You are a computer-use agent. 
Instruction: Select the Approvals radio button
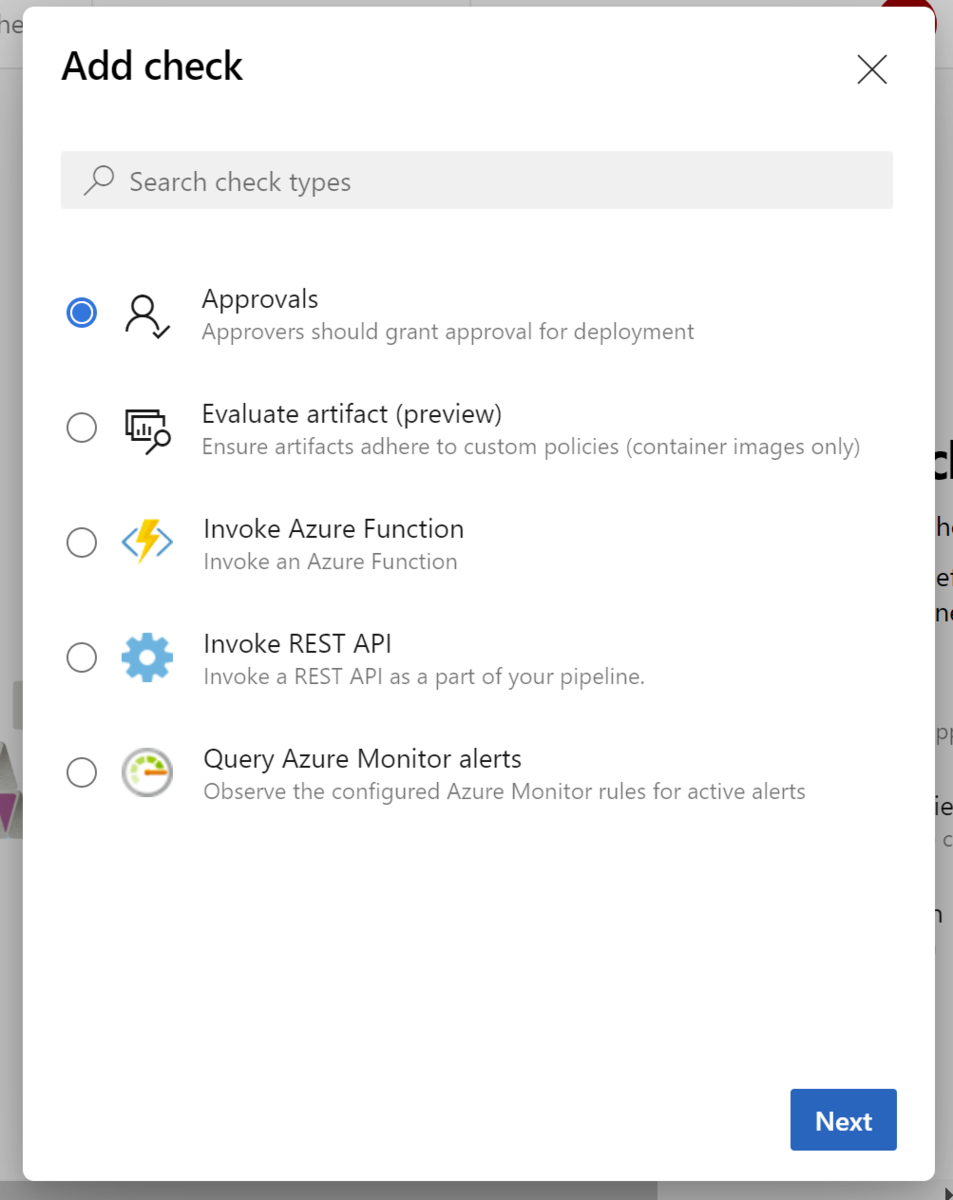tap(82, 313)
